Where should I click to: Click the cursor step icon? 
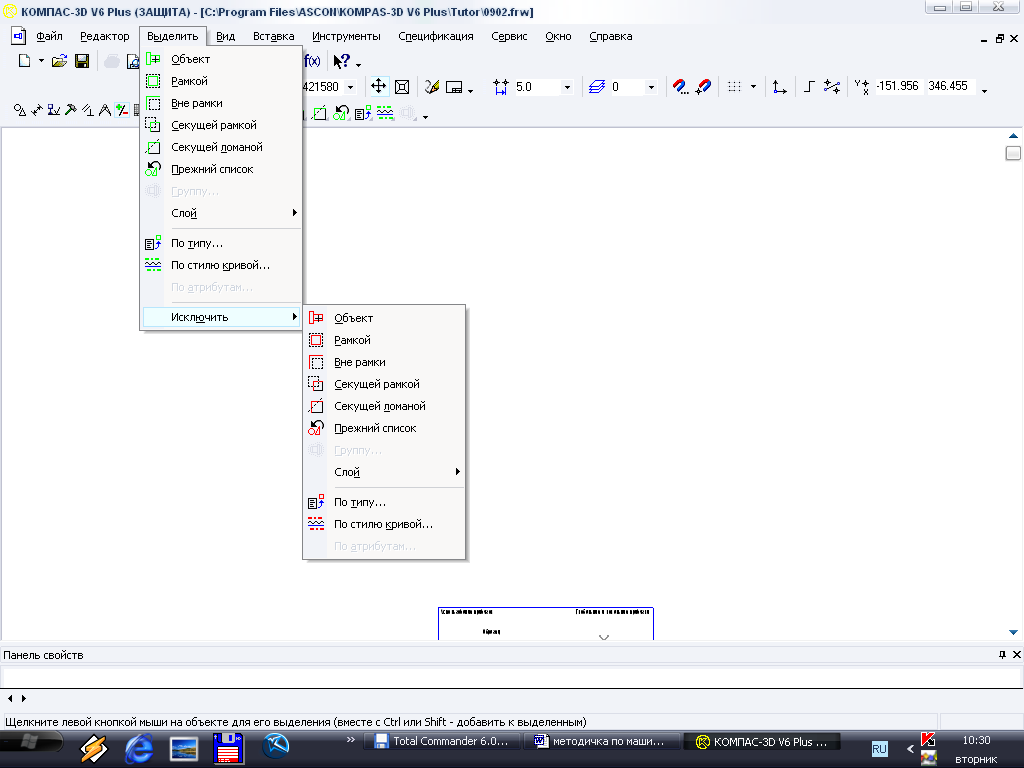tap(501, 86)
